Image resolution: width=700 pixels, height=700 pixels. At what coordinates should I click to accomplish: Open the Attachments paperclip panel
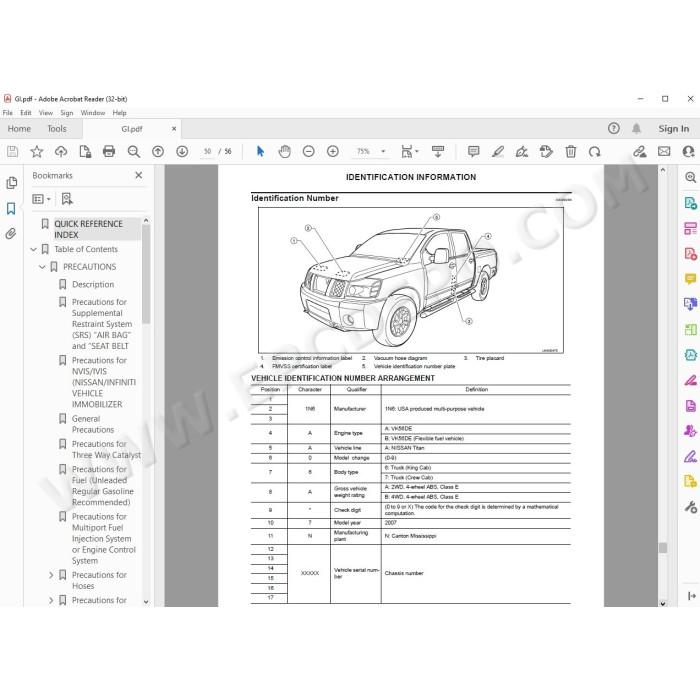click(x=11, y=233)
